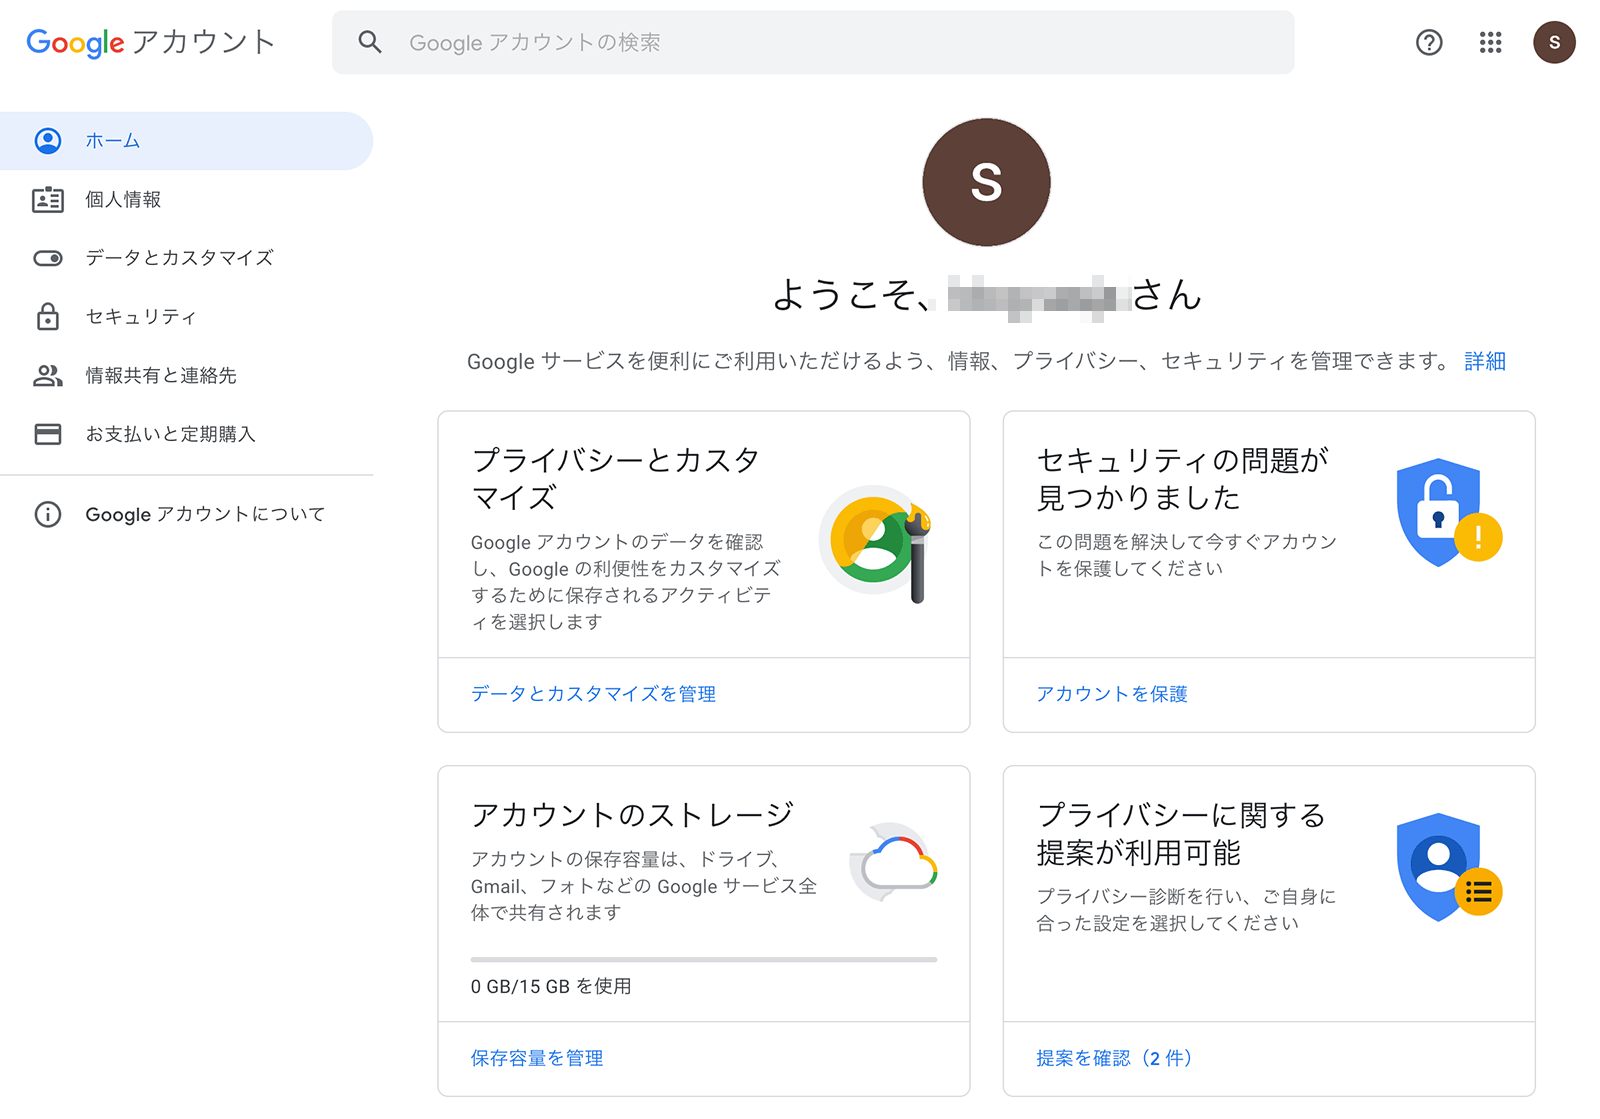1600x1119 pixels.
Task: Open the Google apps grid icon
Action: click(x=1490, y=42)
